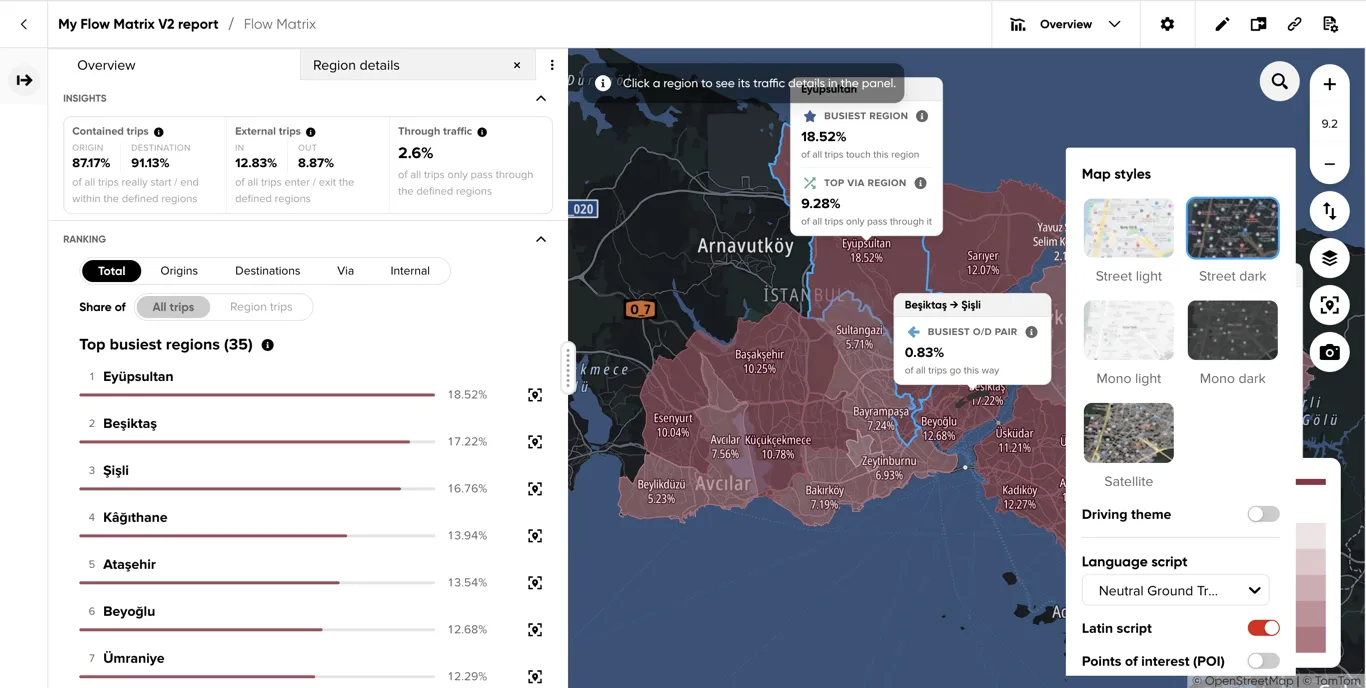Focus map on Kâğıthane row
This screenshot has height=688, width=1366.
click(535, 536)
